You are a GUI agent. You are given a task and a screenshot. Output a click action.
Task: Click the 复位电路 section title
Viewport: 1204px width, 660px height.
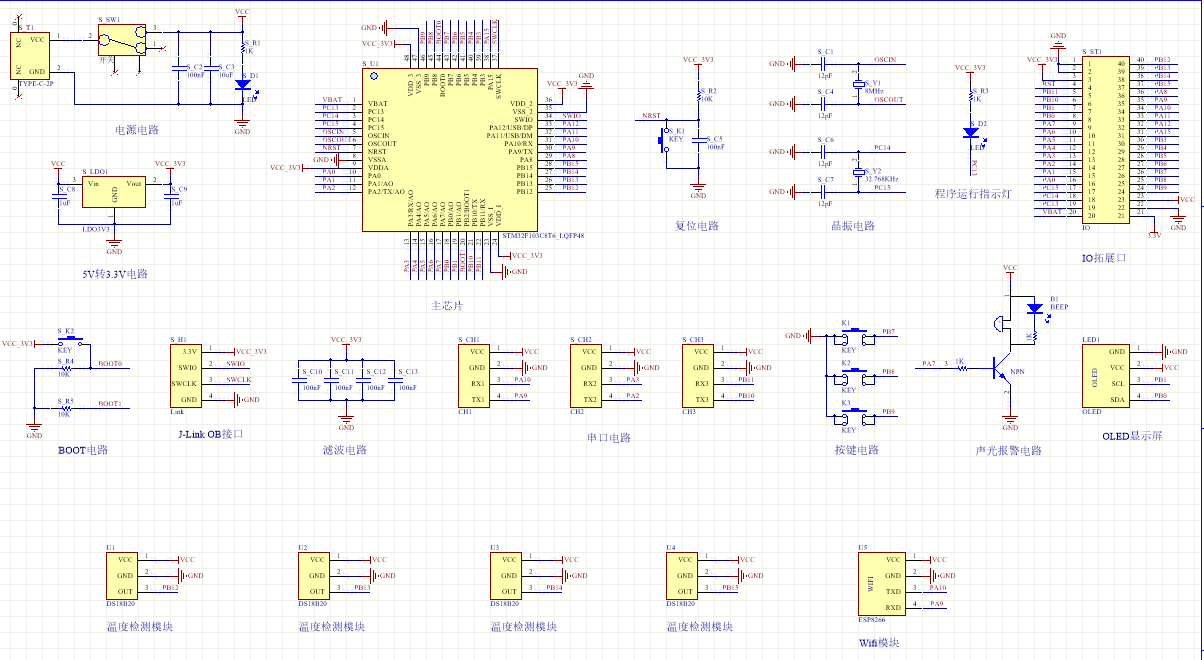[697, 226]
